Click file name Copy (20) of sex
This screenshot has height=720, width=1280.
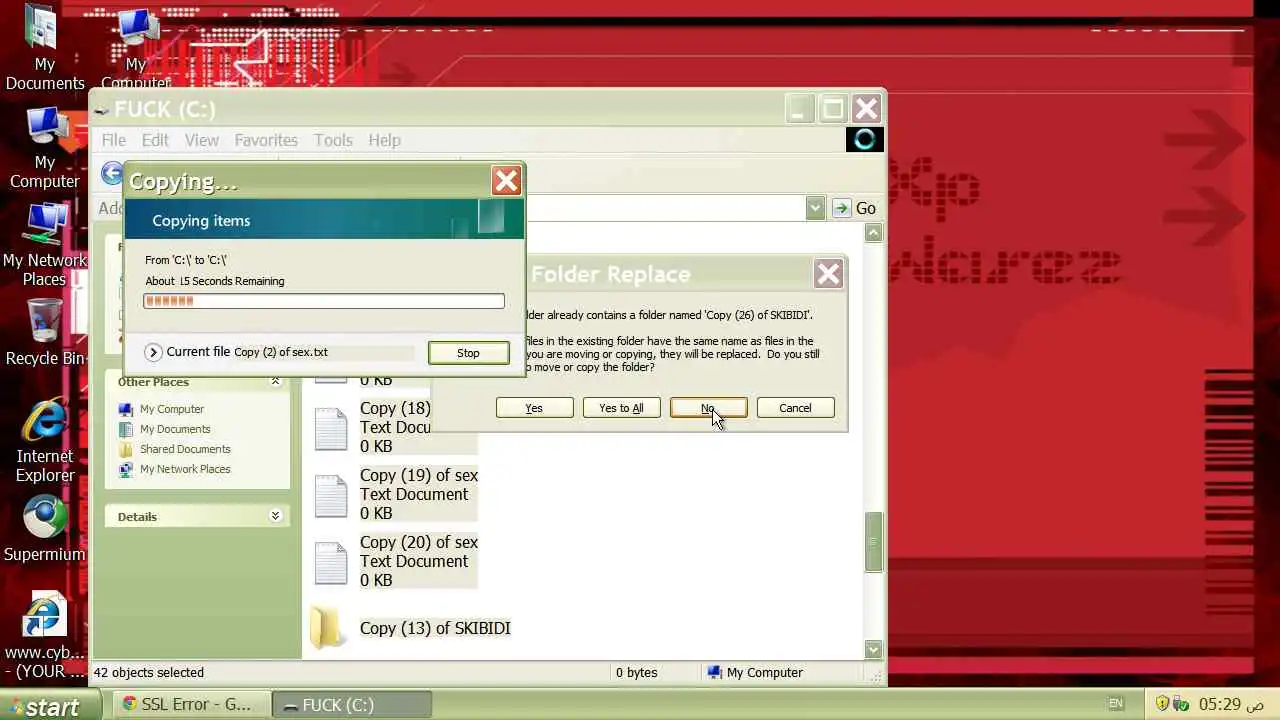[419, 542]
